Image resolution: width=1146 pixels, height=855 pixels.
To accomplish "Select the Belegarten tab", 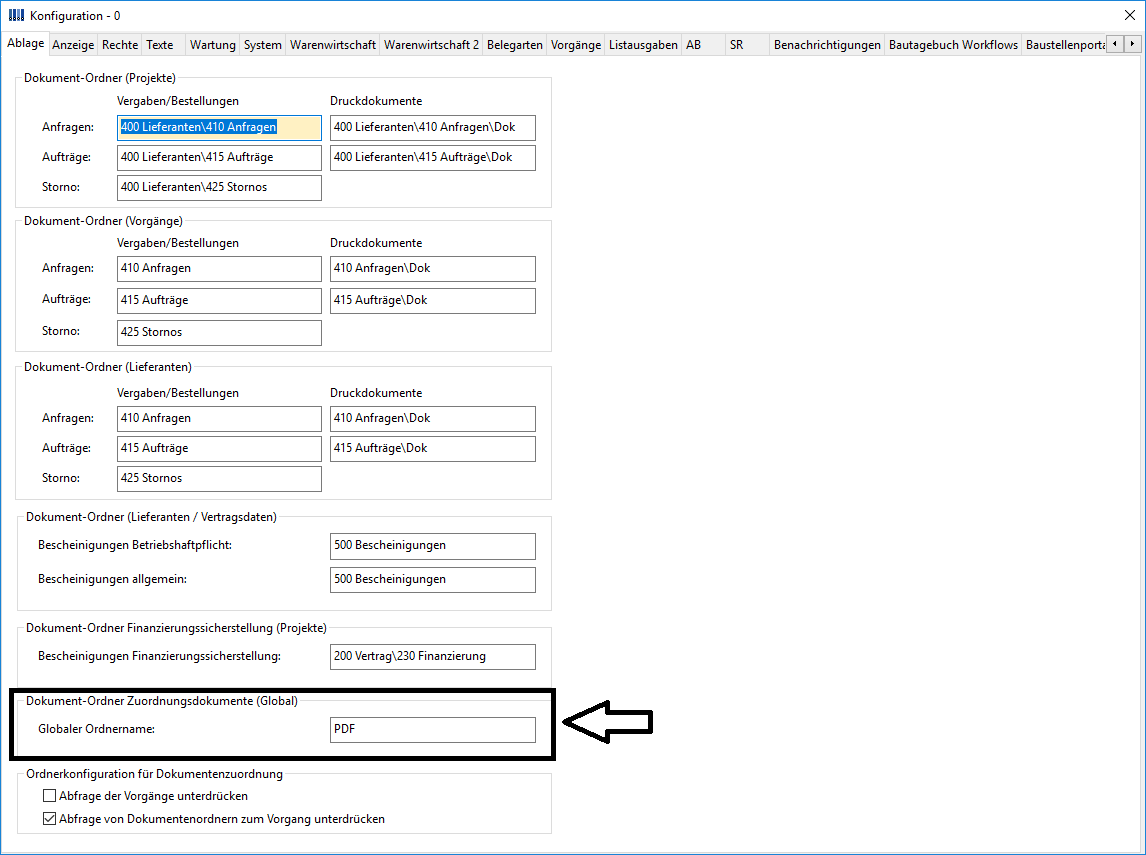I will click(x=515, y=45).
